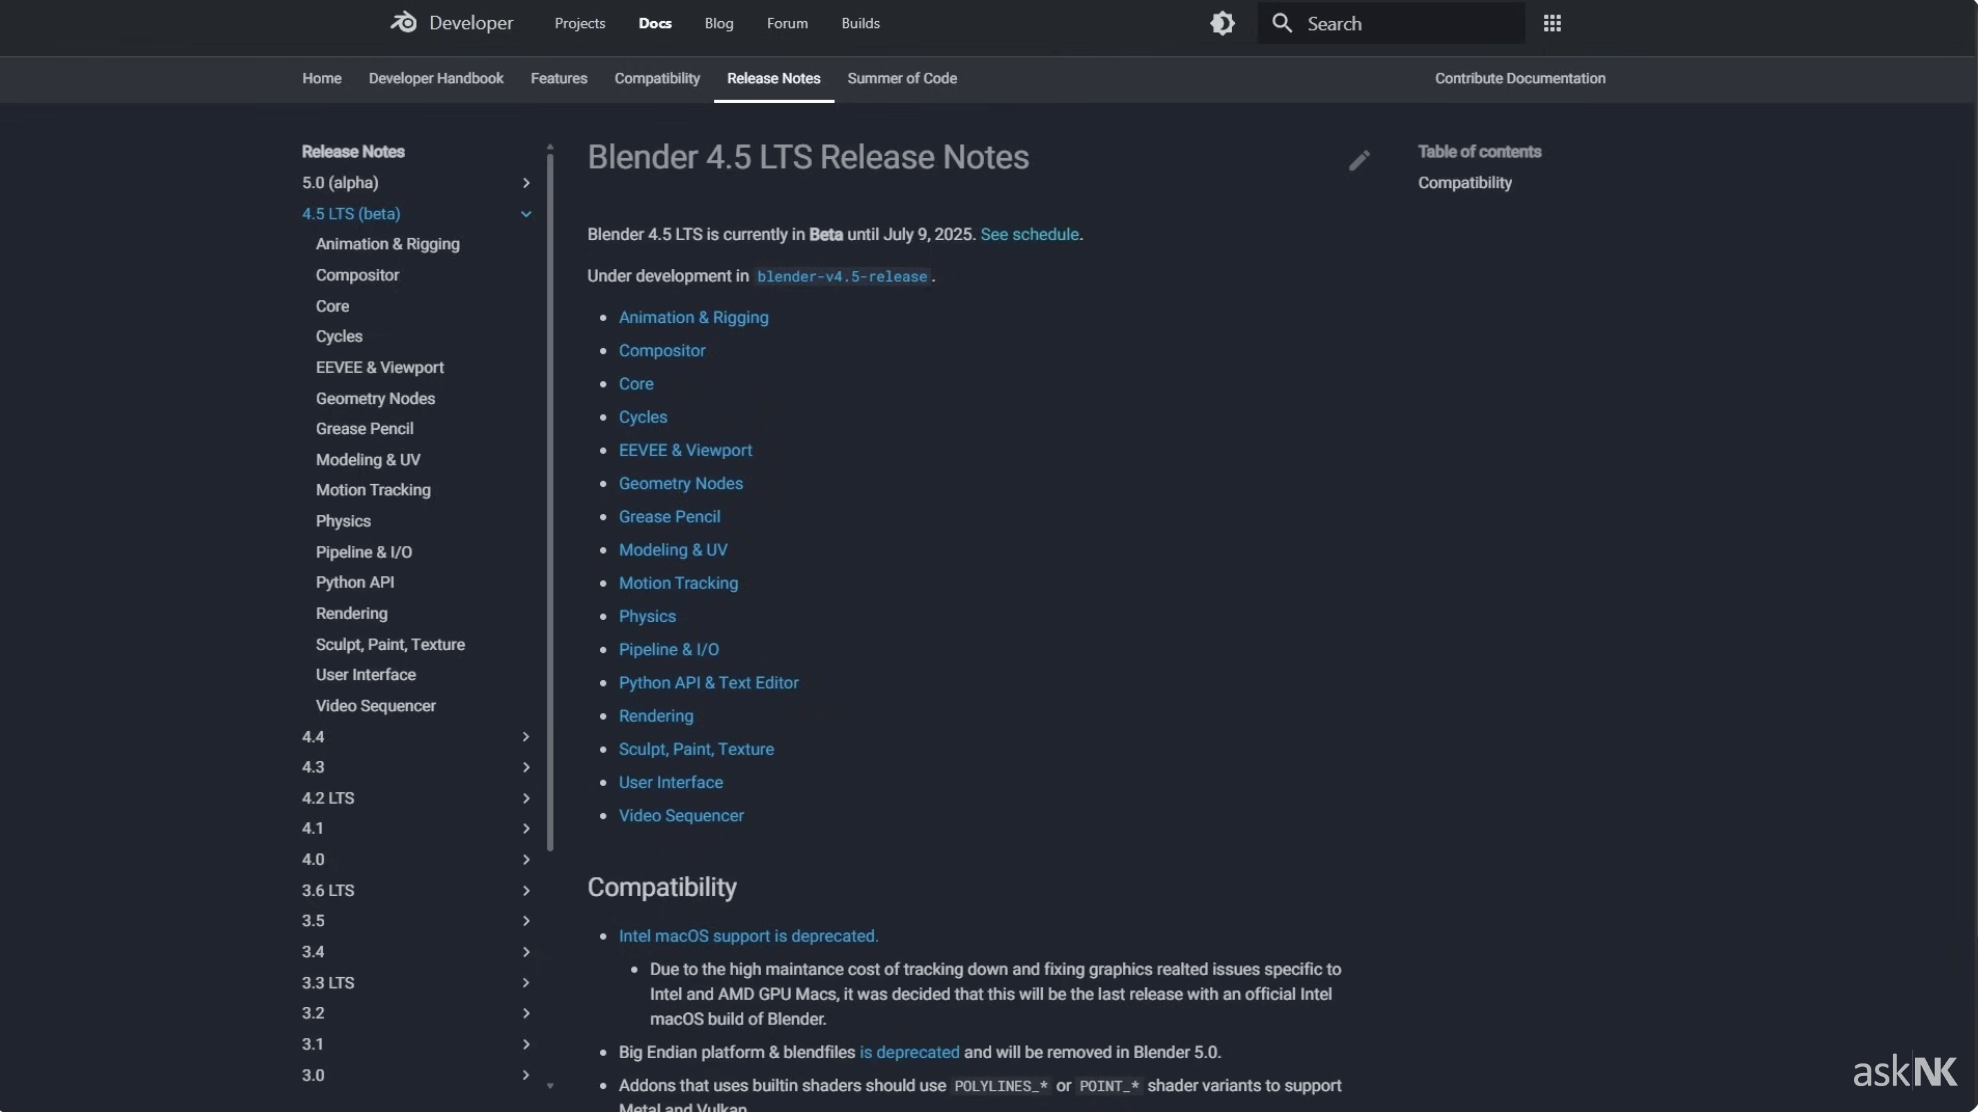
Task: Open the Blog menu item
Action: pyautogui.click(x=719, y=23)
